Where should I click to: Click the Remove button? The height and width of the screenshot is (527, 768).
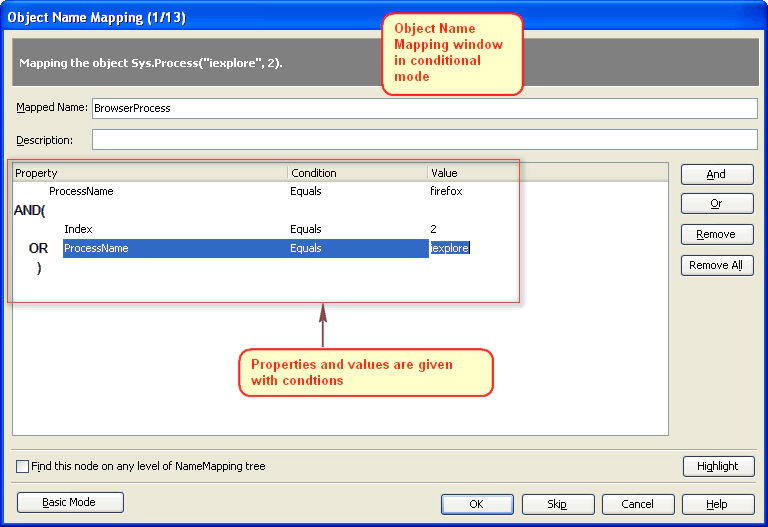[717, 234]
